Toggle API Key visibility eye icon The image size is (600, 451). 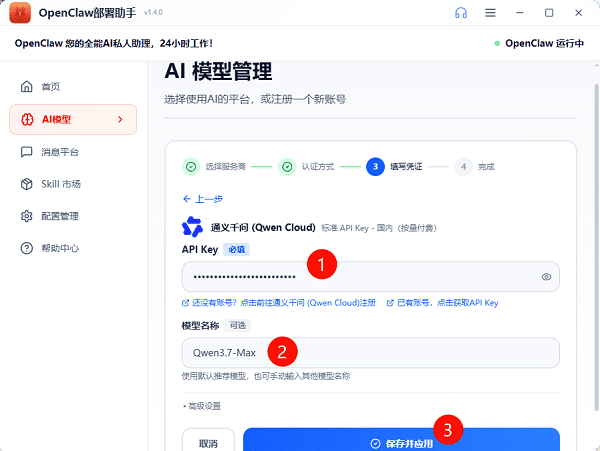[x=546, y=277]
